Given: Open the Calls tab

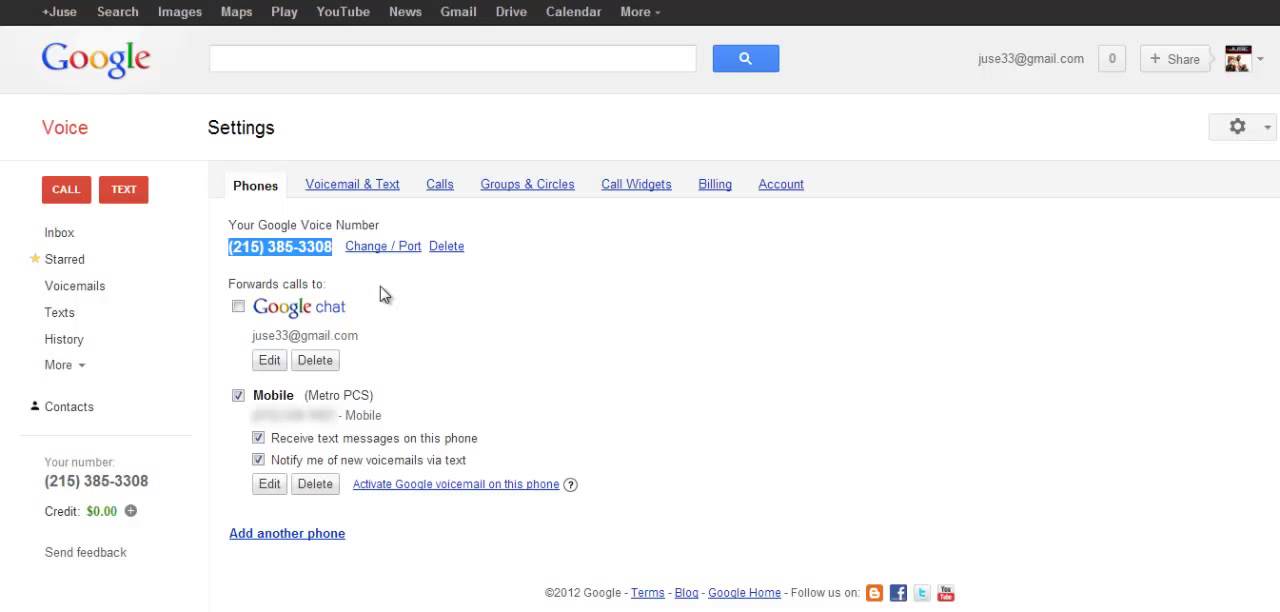Looking at the screenshot, I should click(x=440, y=184).
